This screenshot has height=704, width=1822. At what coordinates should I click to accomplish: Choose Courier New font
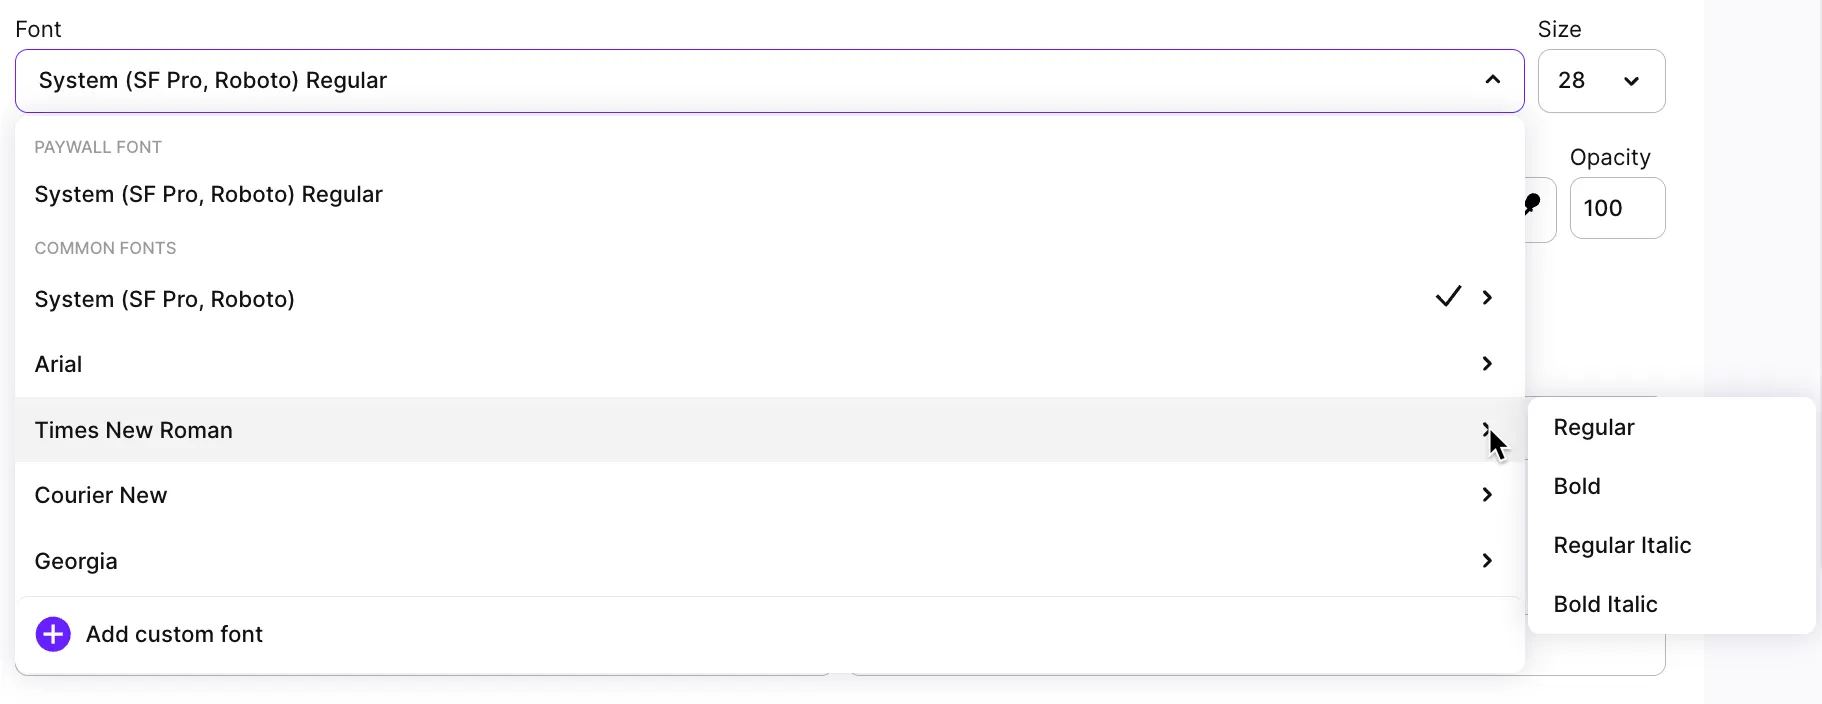[x=101, y=496]
